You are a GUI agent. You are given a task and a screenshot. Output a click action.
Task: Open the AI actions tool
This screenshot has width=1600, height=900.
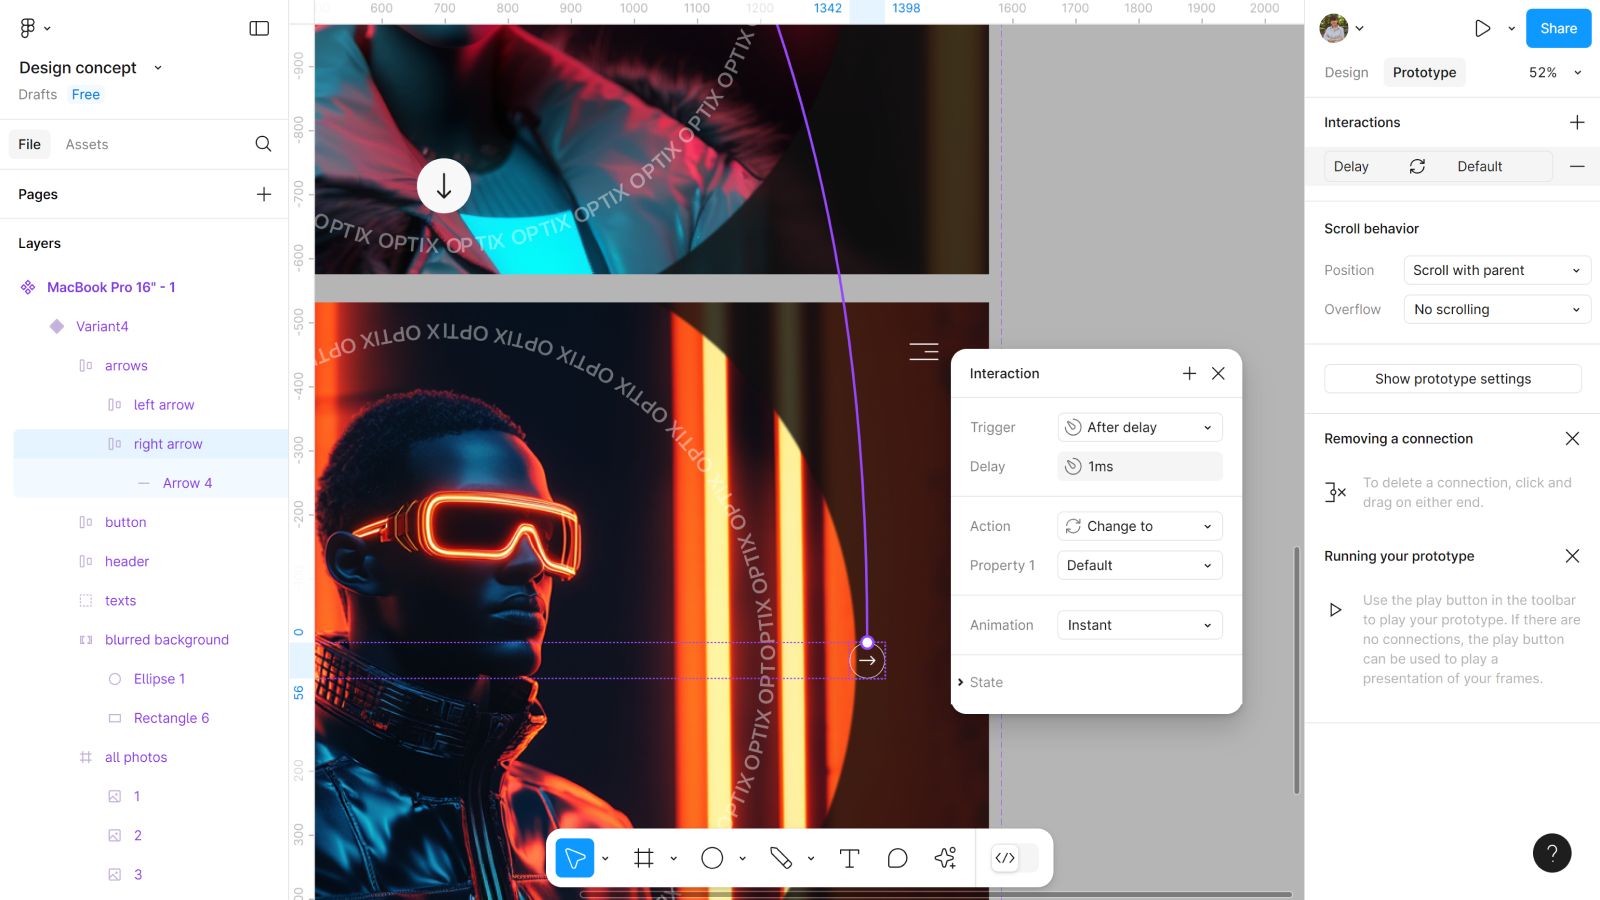point(945,858)
